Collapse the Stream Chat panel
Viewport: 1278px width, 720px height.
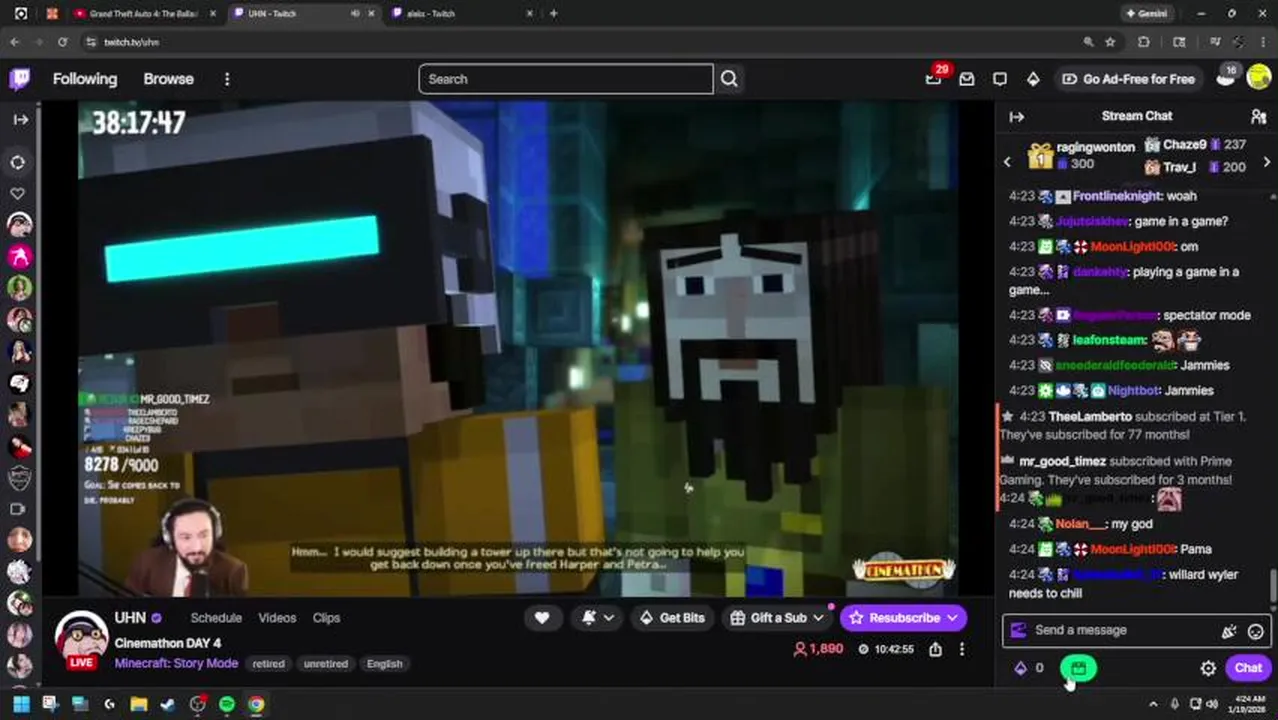(x=1016, y=117)
